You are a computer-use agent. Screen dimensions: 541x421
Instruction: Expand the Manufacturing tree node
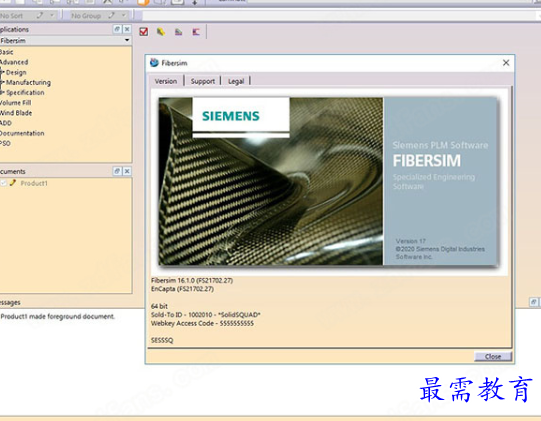pyautogui.click(x=2, y=82)
